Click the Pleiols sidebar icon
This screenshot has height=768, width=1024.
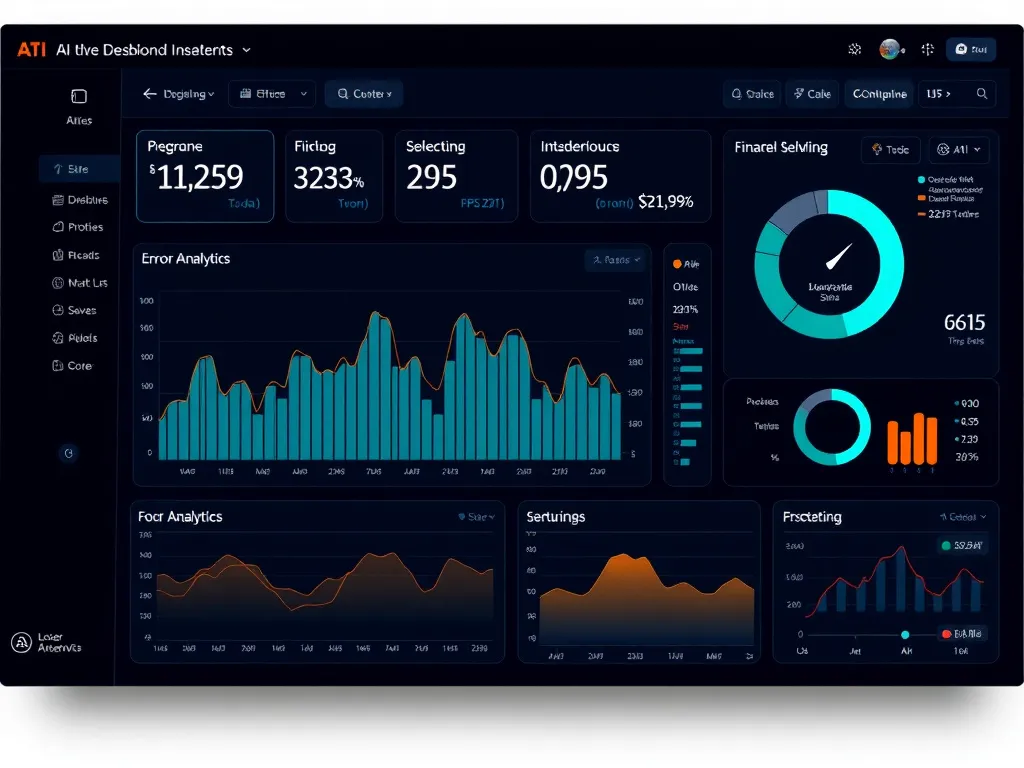coord(57,338)
